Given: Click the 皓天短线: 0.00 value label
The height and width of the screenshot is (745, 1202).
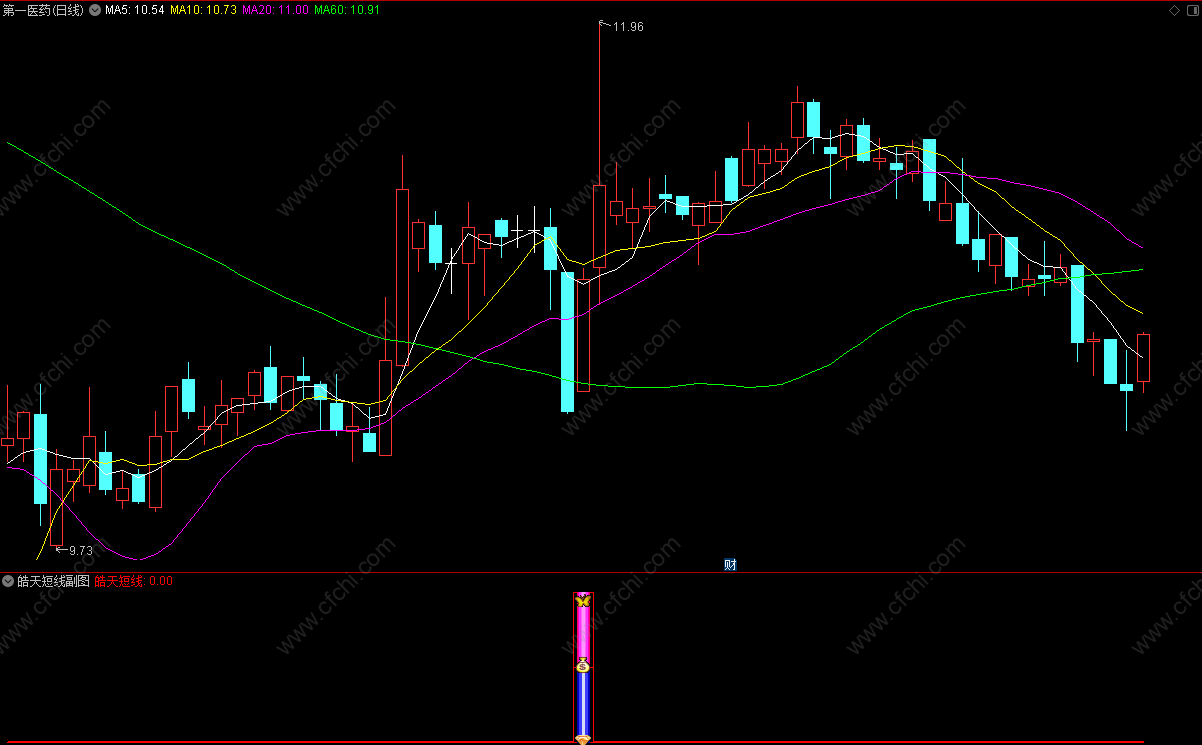Looking at the screenshot, I should [133, 581].
